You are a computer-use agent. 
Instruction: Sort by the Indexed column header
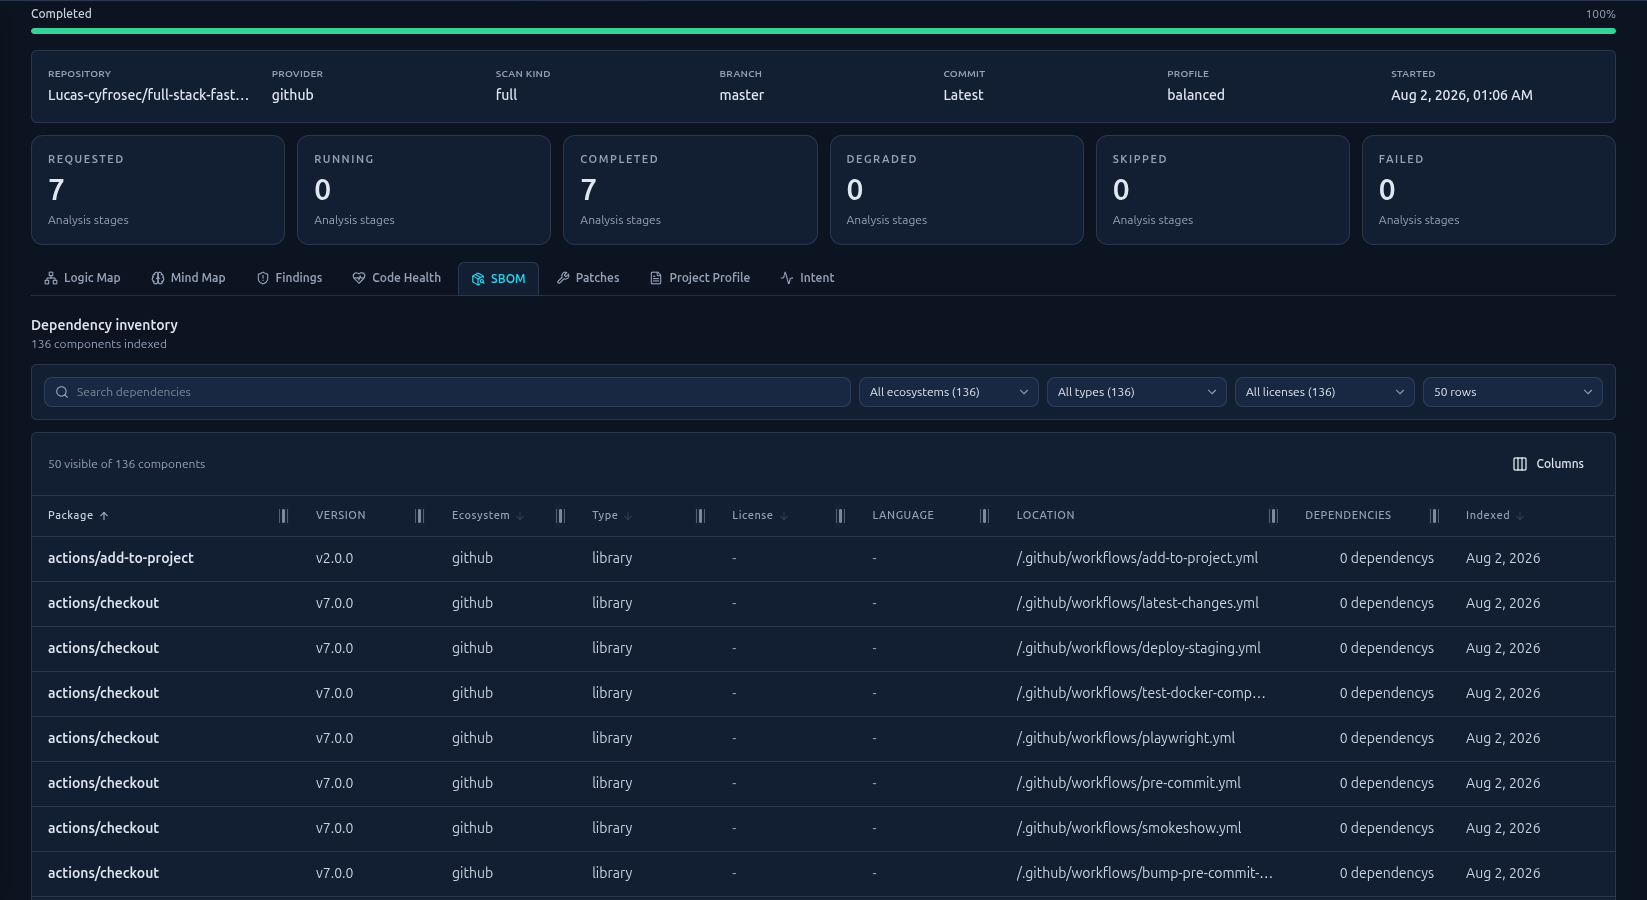(1495, 516)
